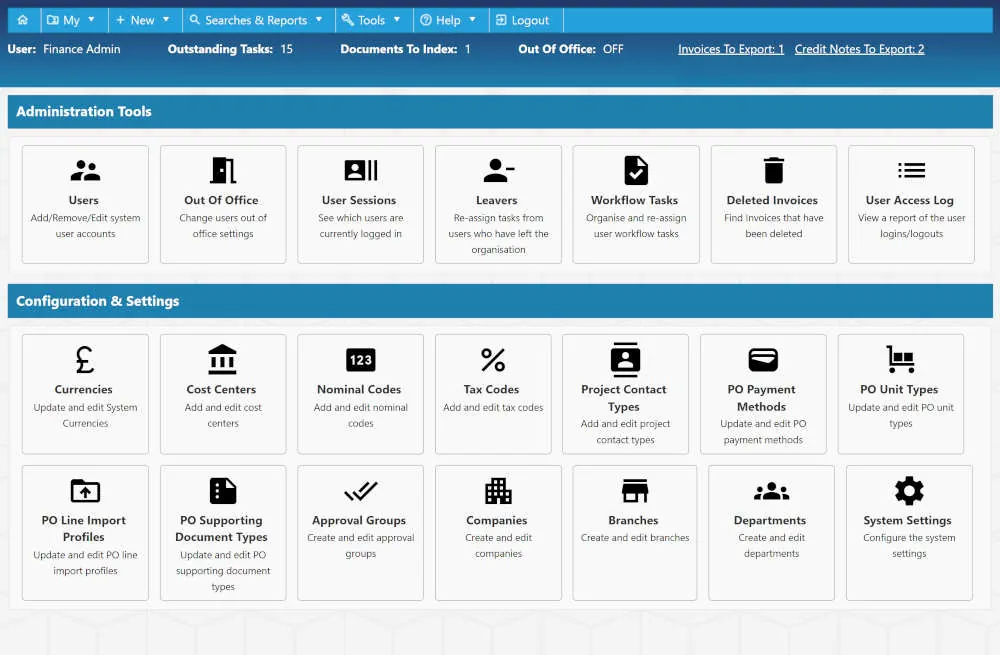Click the Administration Tools section header

pos(500,112)
